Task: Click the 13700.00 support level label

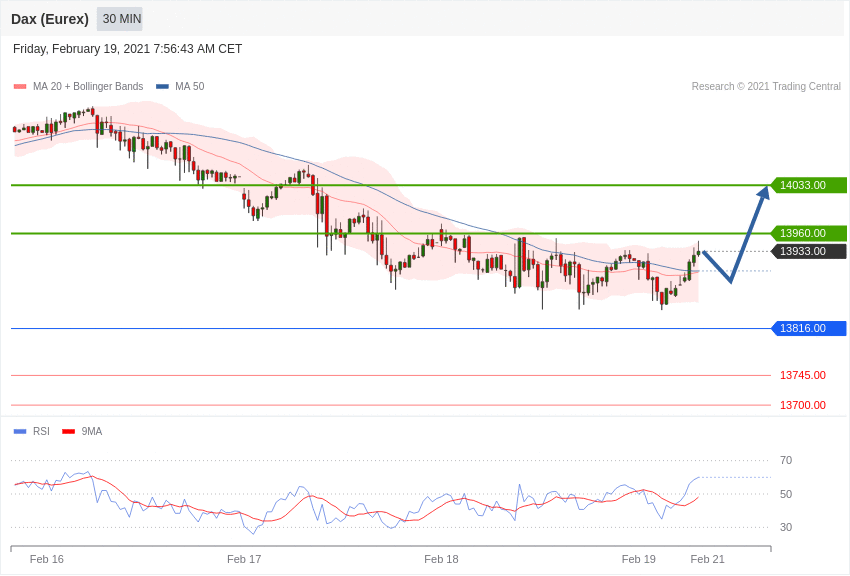Action: coord(803,405)
